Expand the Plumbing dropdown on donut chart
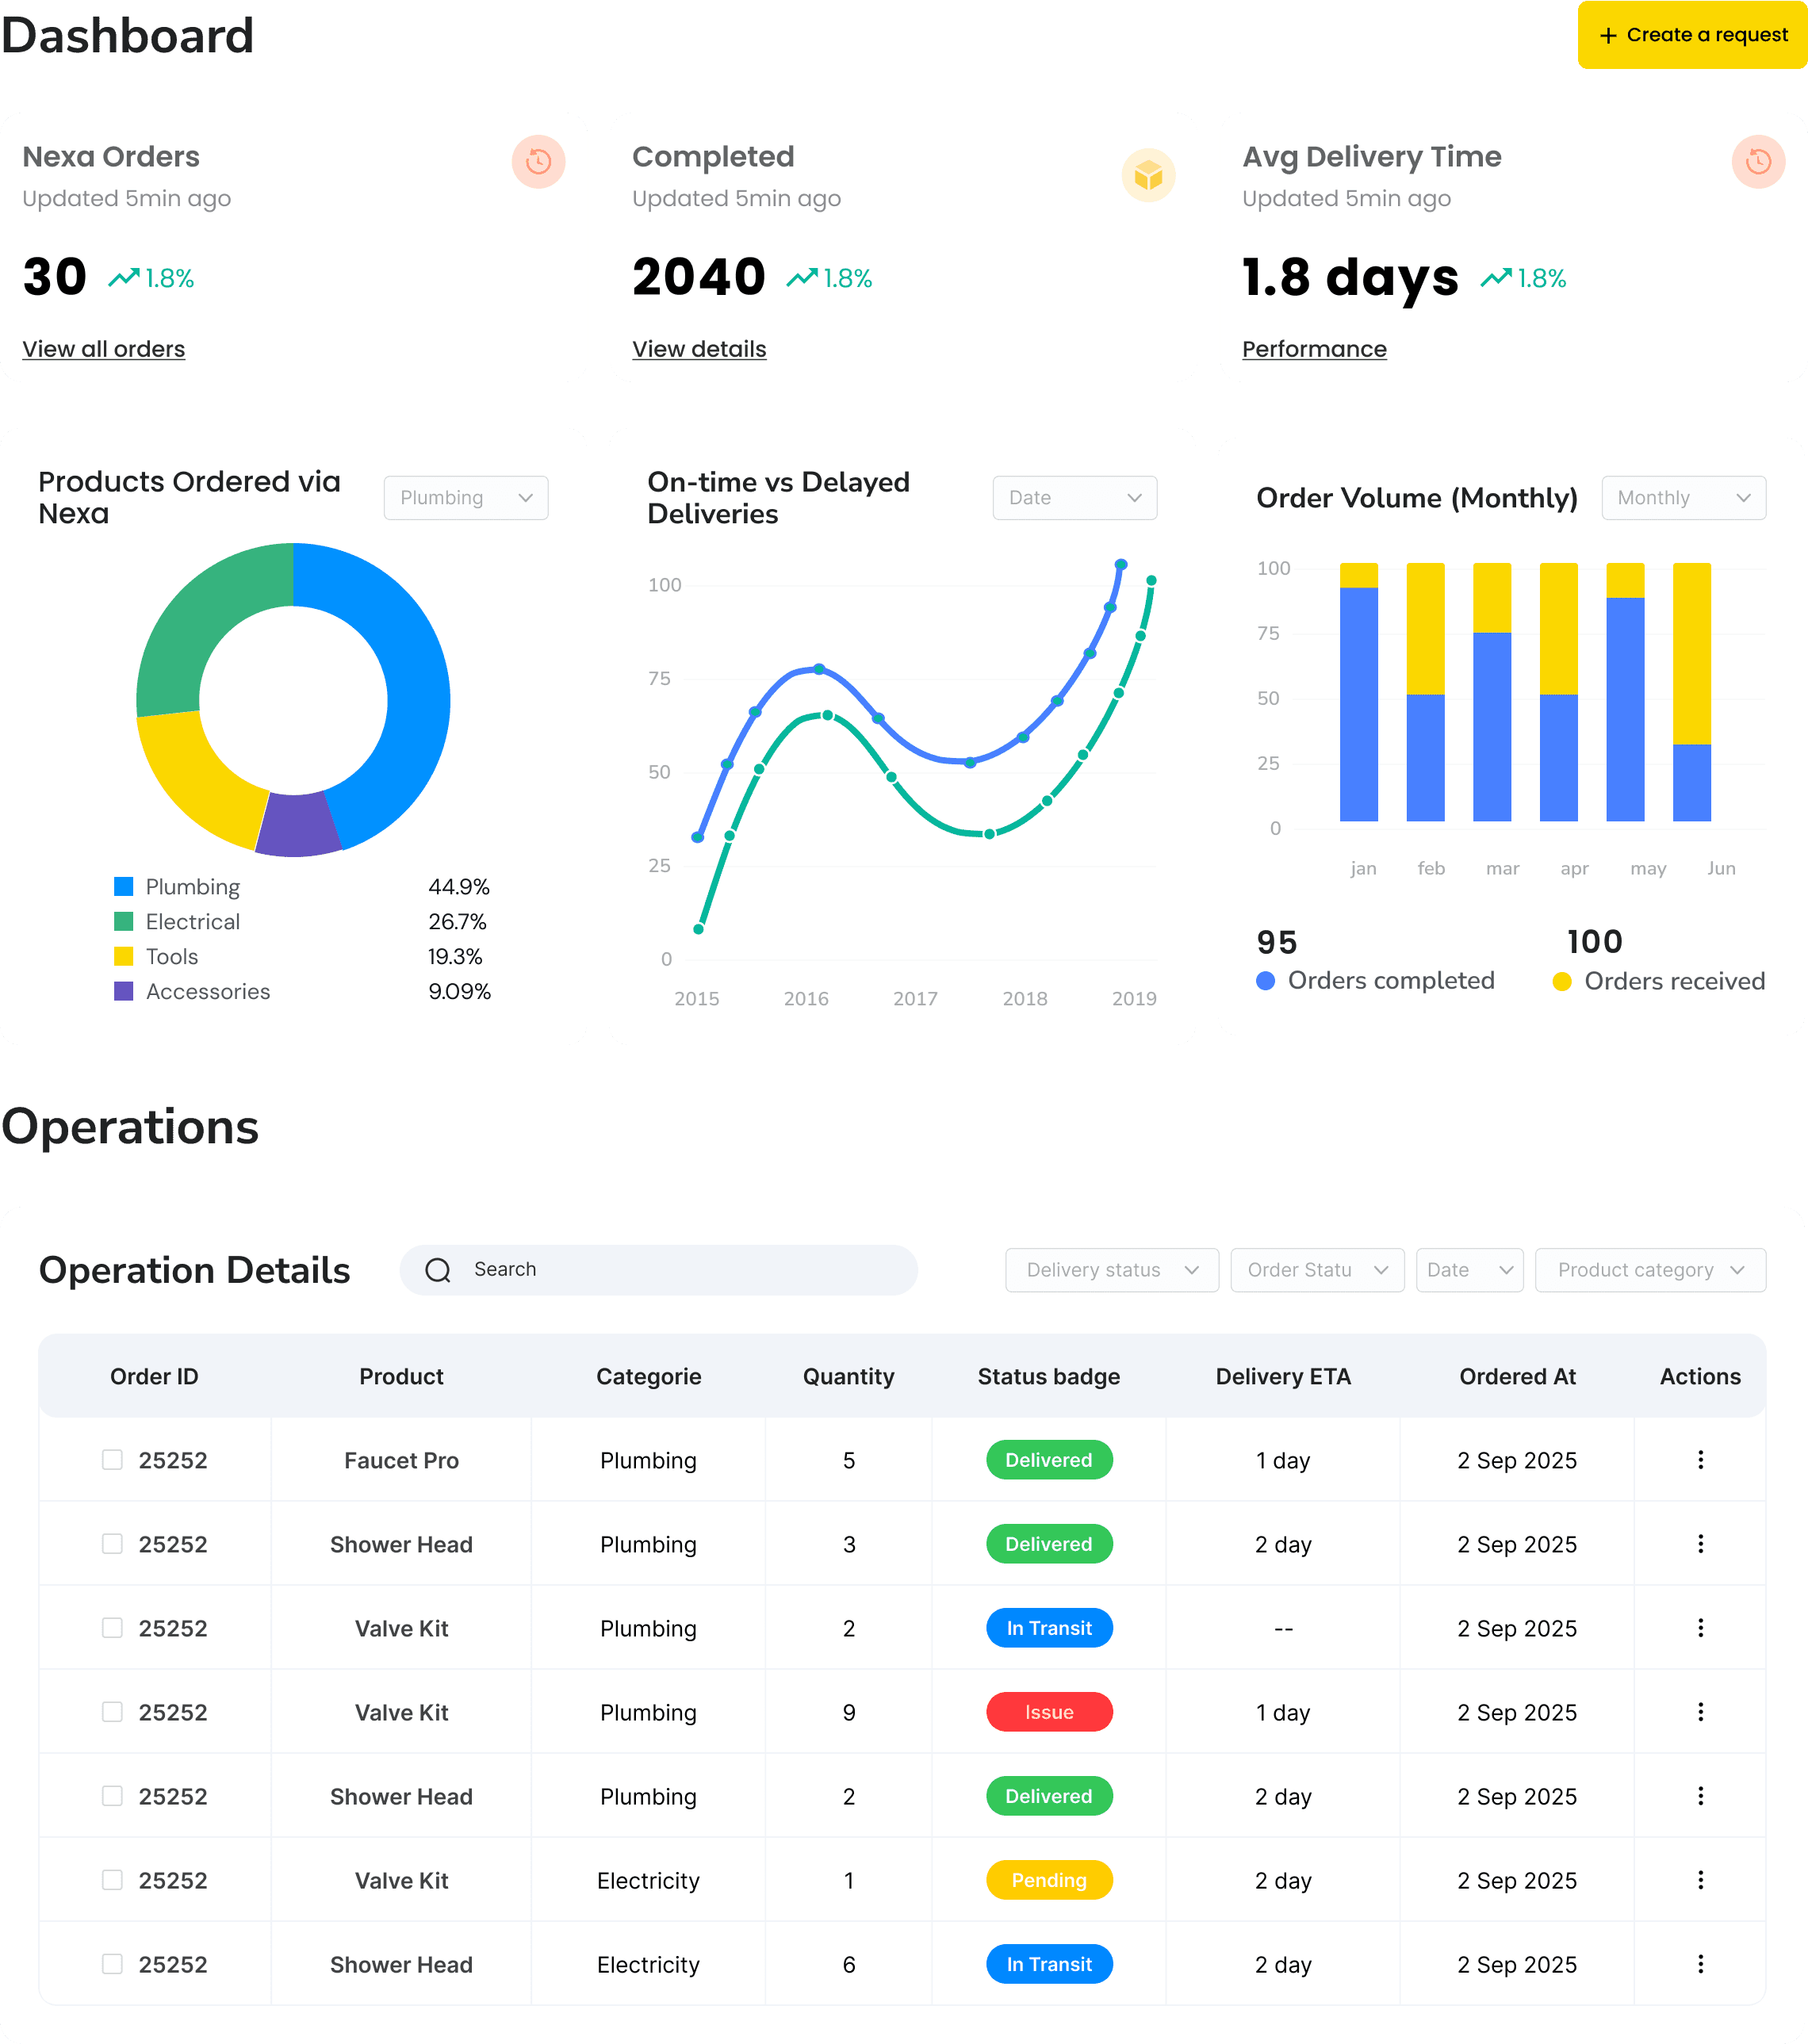 coord(466,498)
